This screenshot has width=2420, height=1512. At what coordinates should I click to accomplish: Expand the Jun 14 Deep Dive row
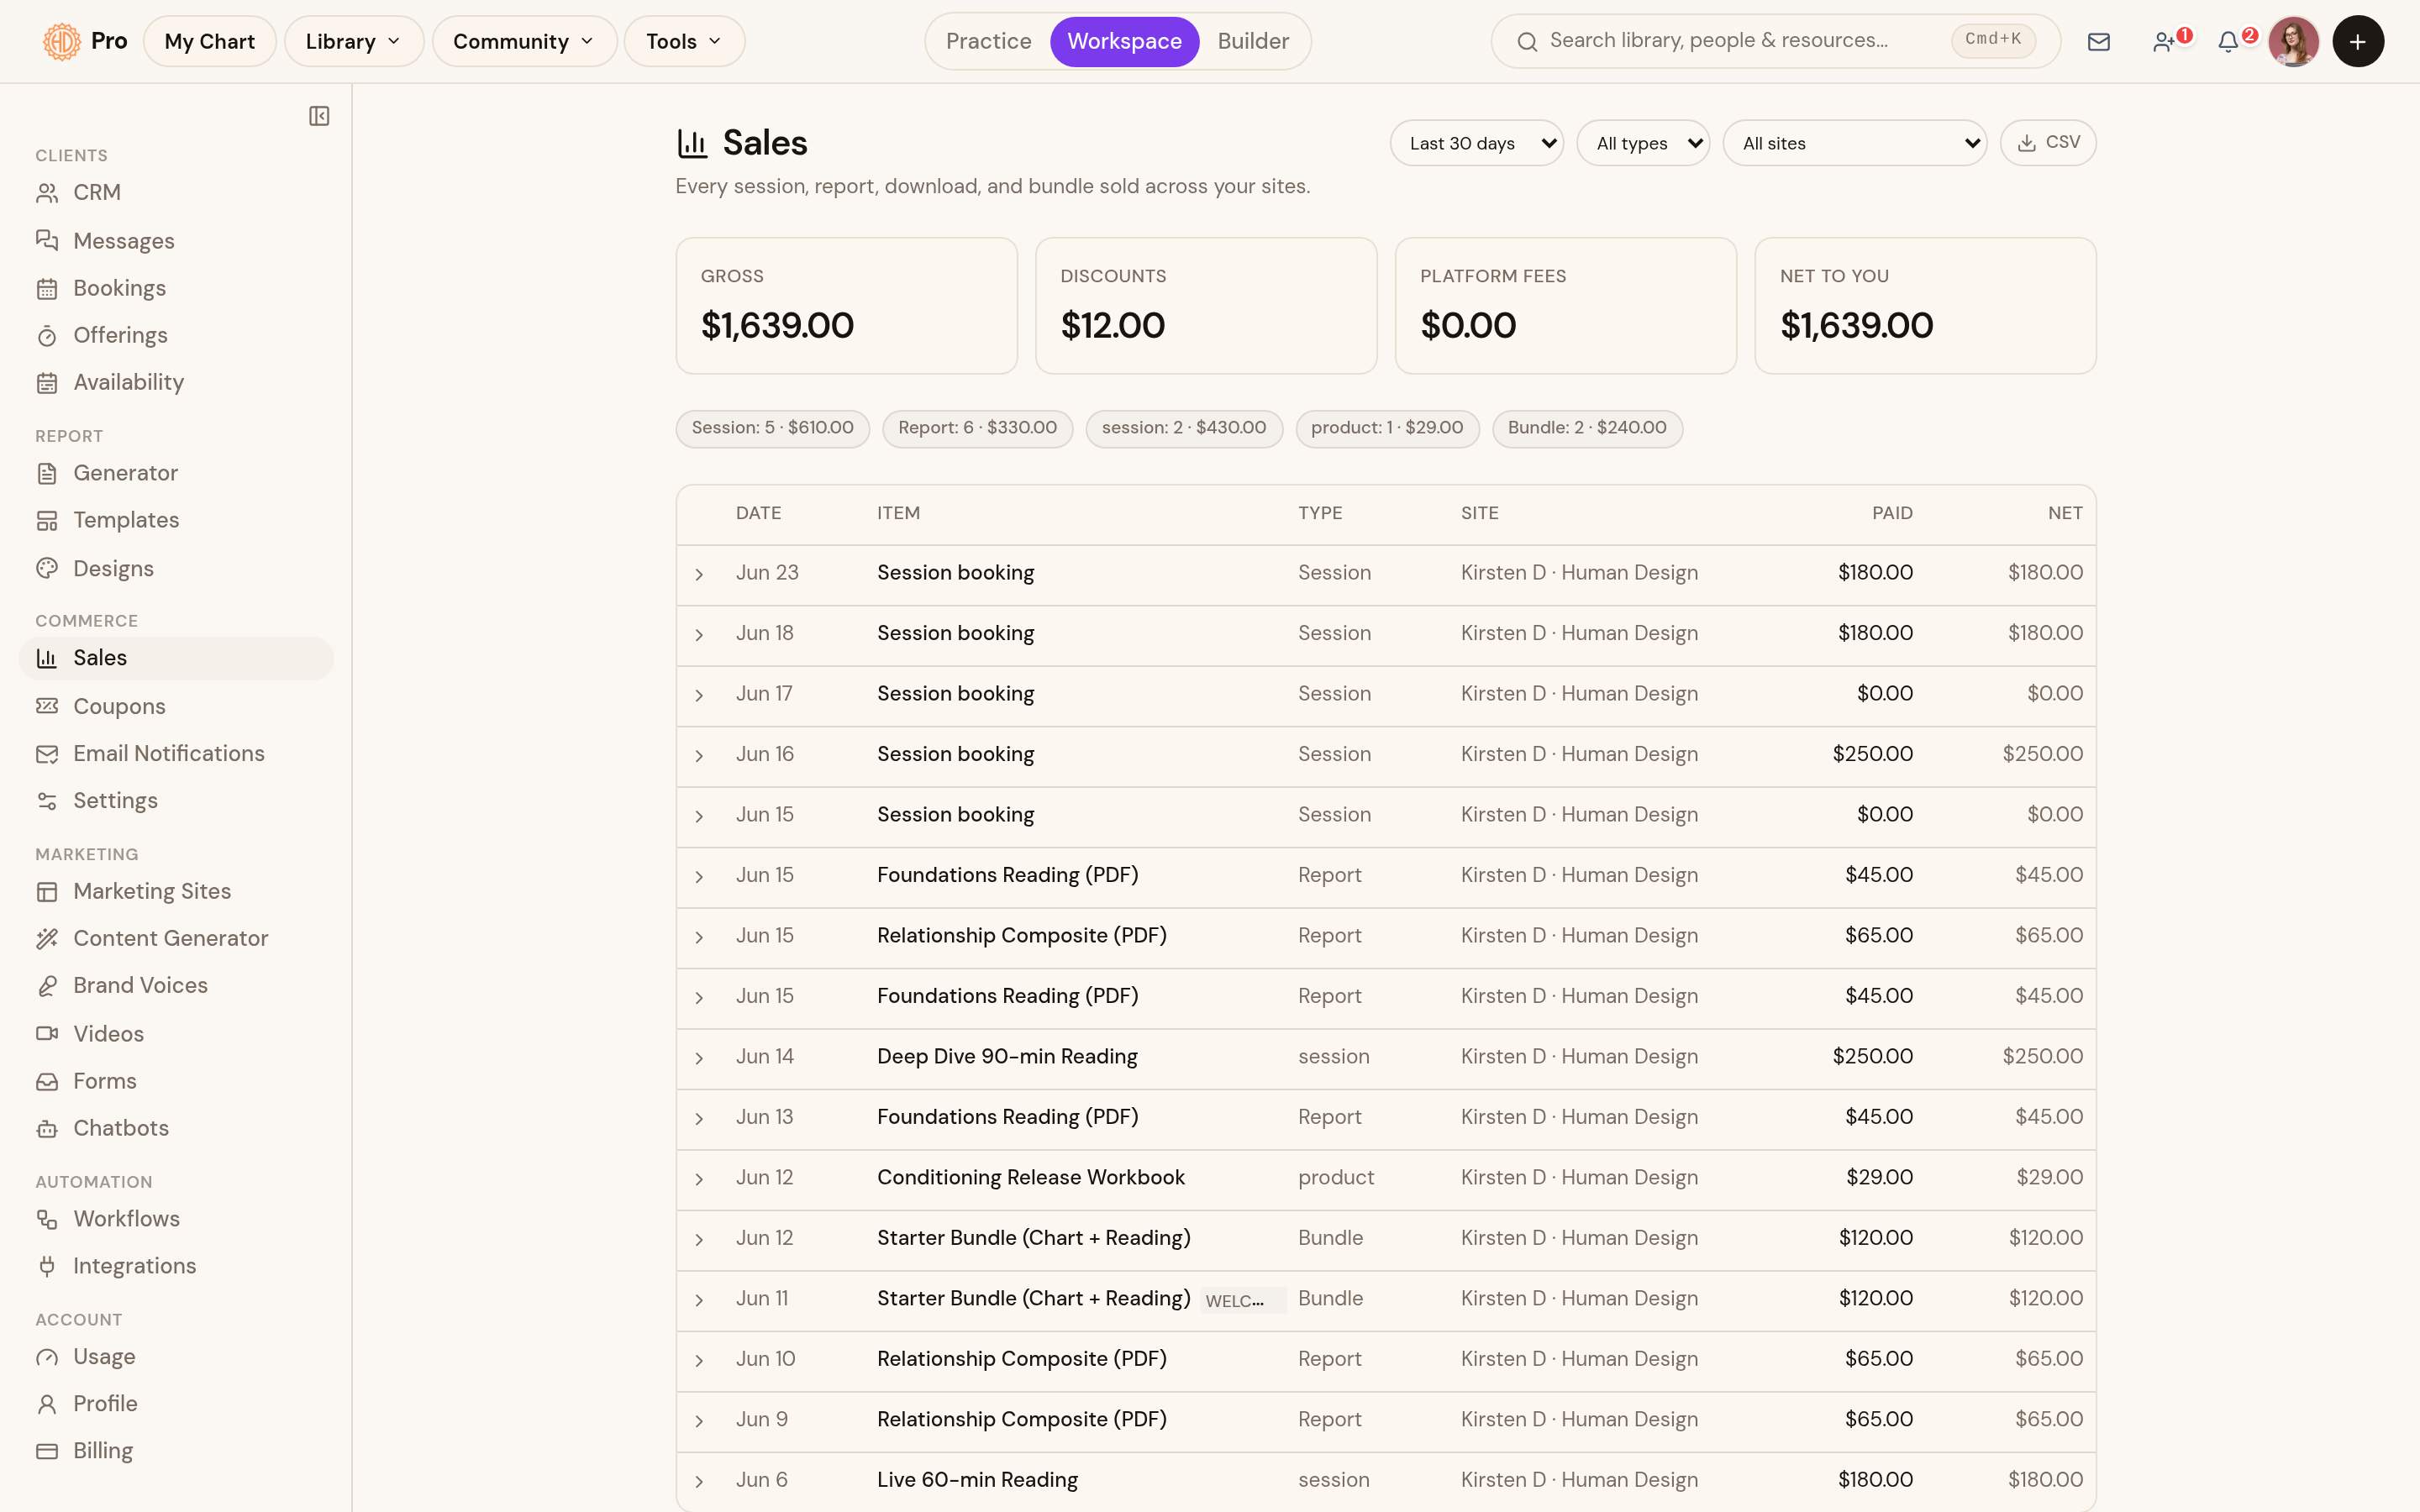699,1058
